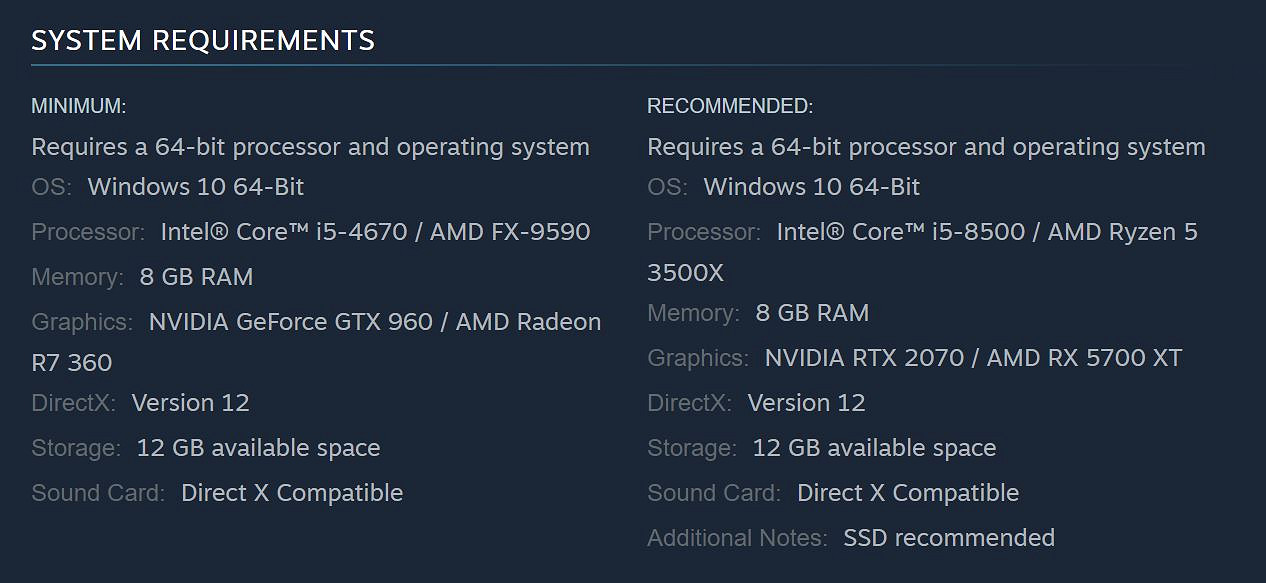Click Windows 10 64-Bit under RECOMMENDED
Viewport: 1266px width, 583px height.
point(811,187)
